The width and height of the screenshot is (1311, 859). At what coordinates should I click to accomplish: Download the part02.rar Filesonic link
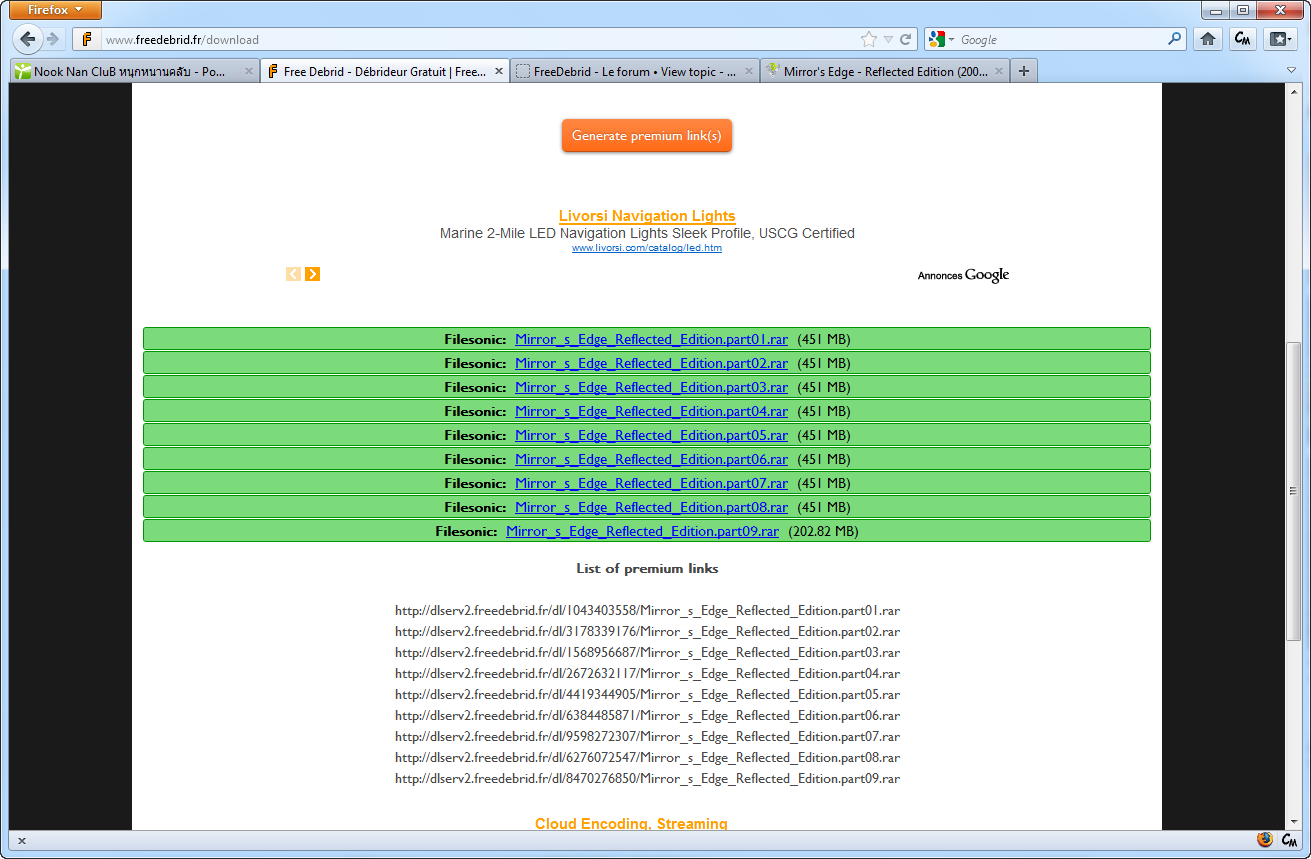click(x=651, y=363)
